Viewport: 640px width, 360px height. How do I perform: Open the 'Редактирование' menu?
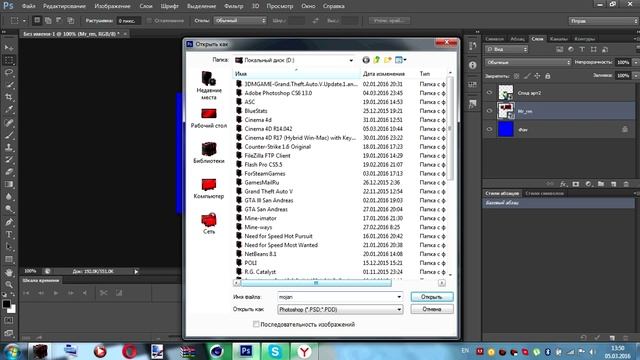point(64,6)
